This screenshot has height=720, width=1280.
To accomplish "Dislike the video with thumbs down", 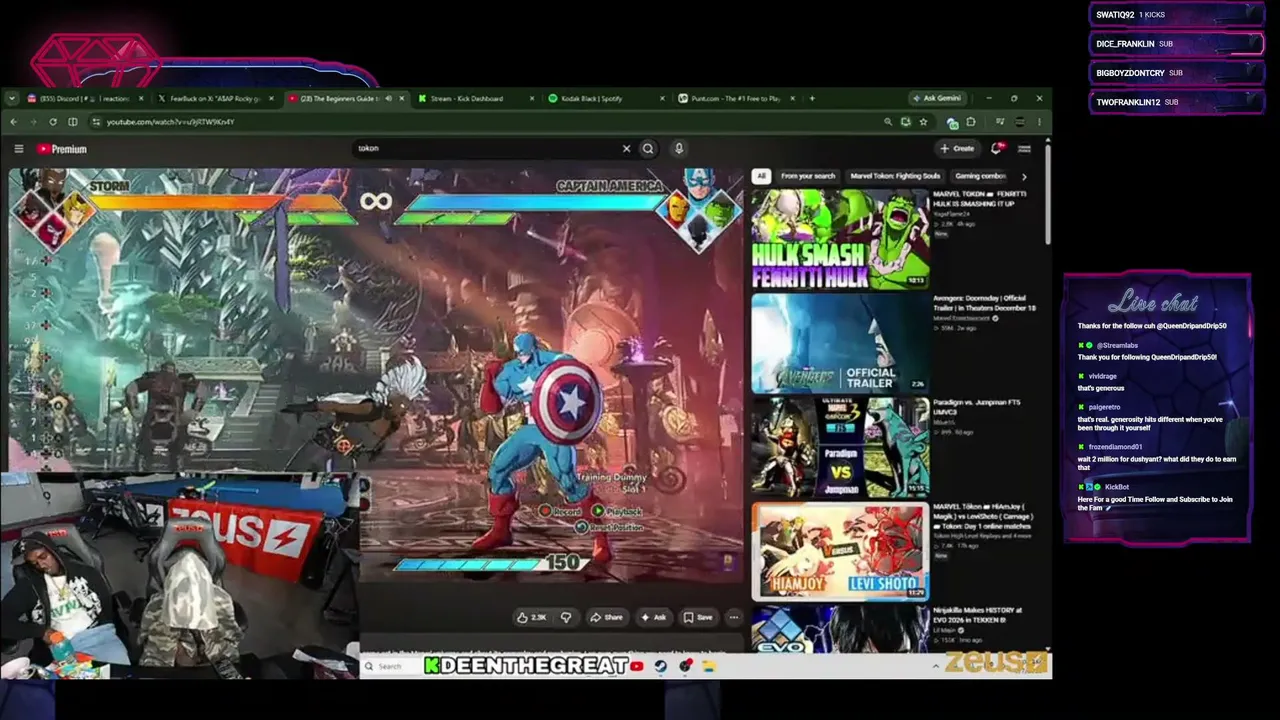I will 566,617.
